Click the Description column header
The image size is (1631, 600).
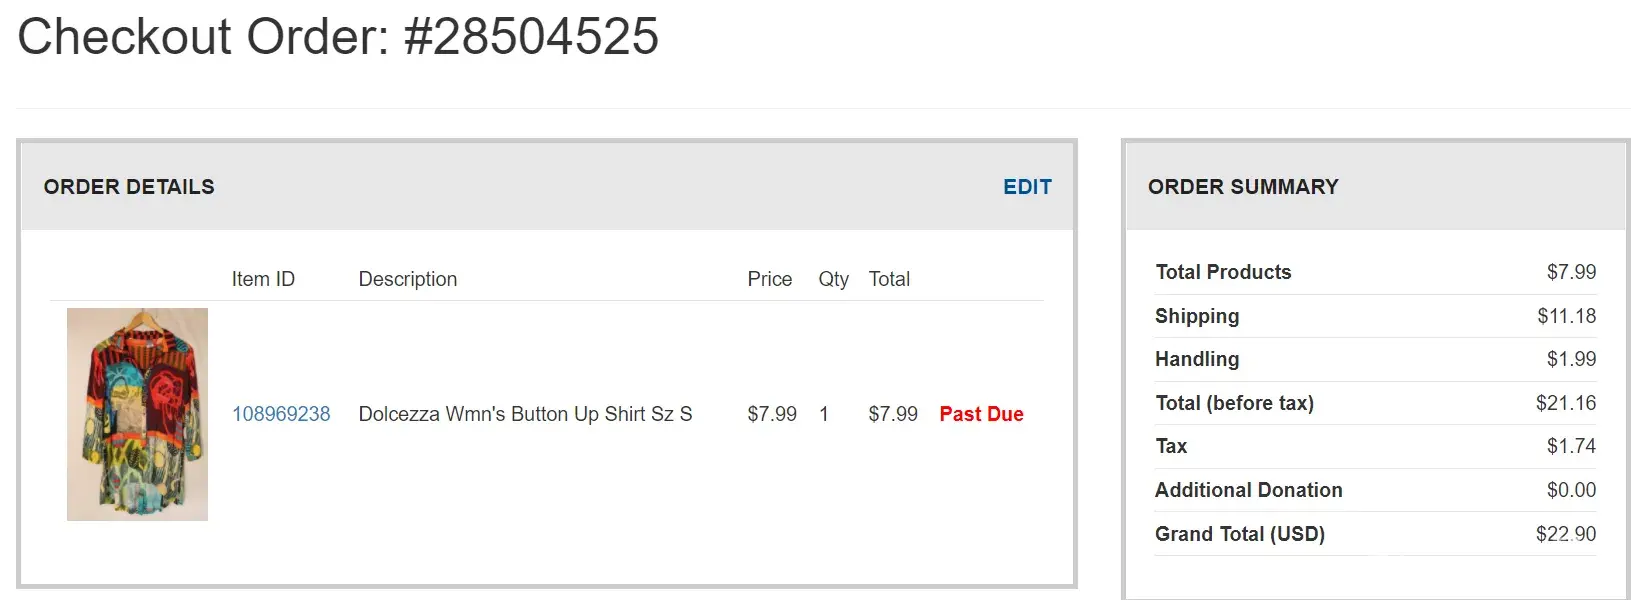[x=407, y=279]
